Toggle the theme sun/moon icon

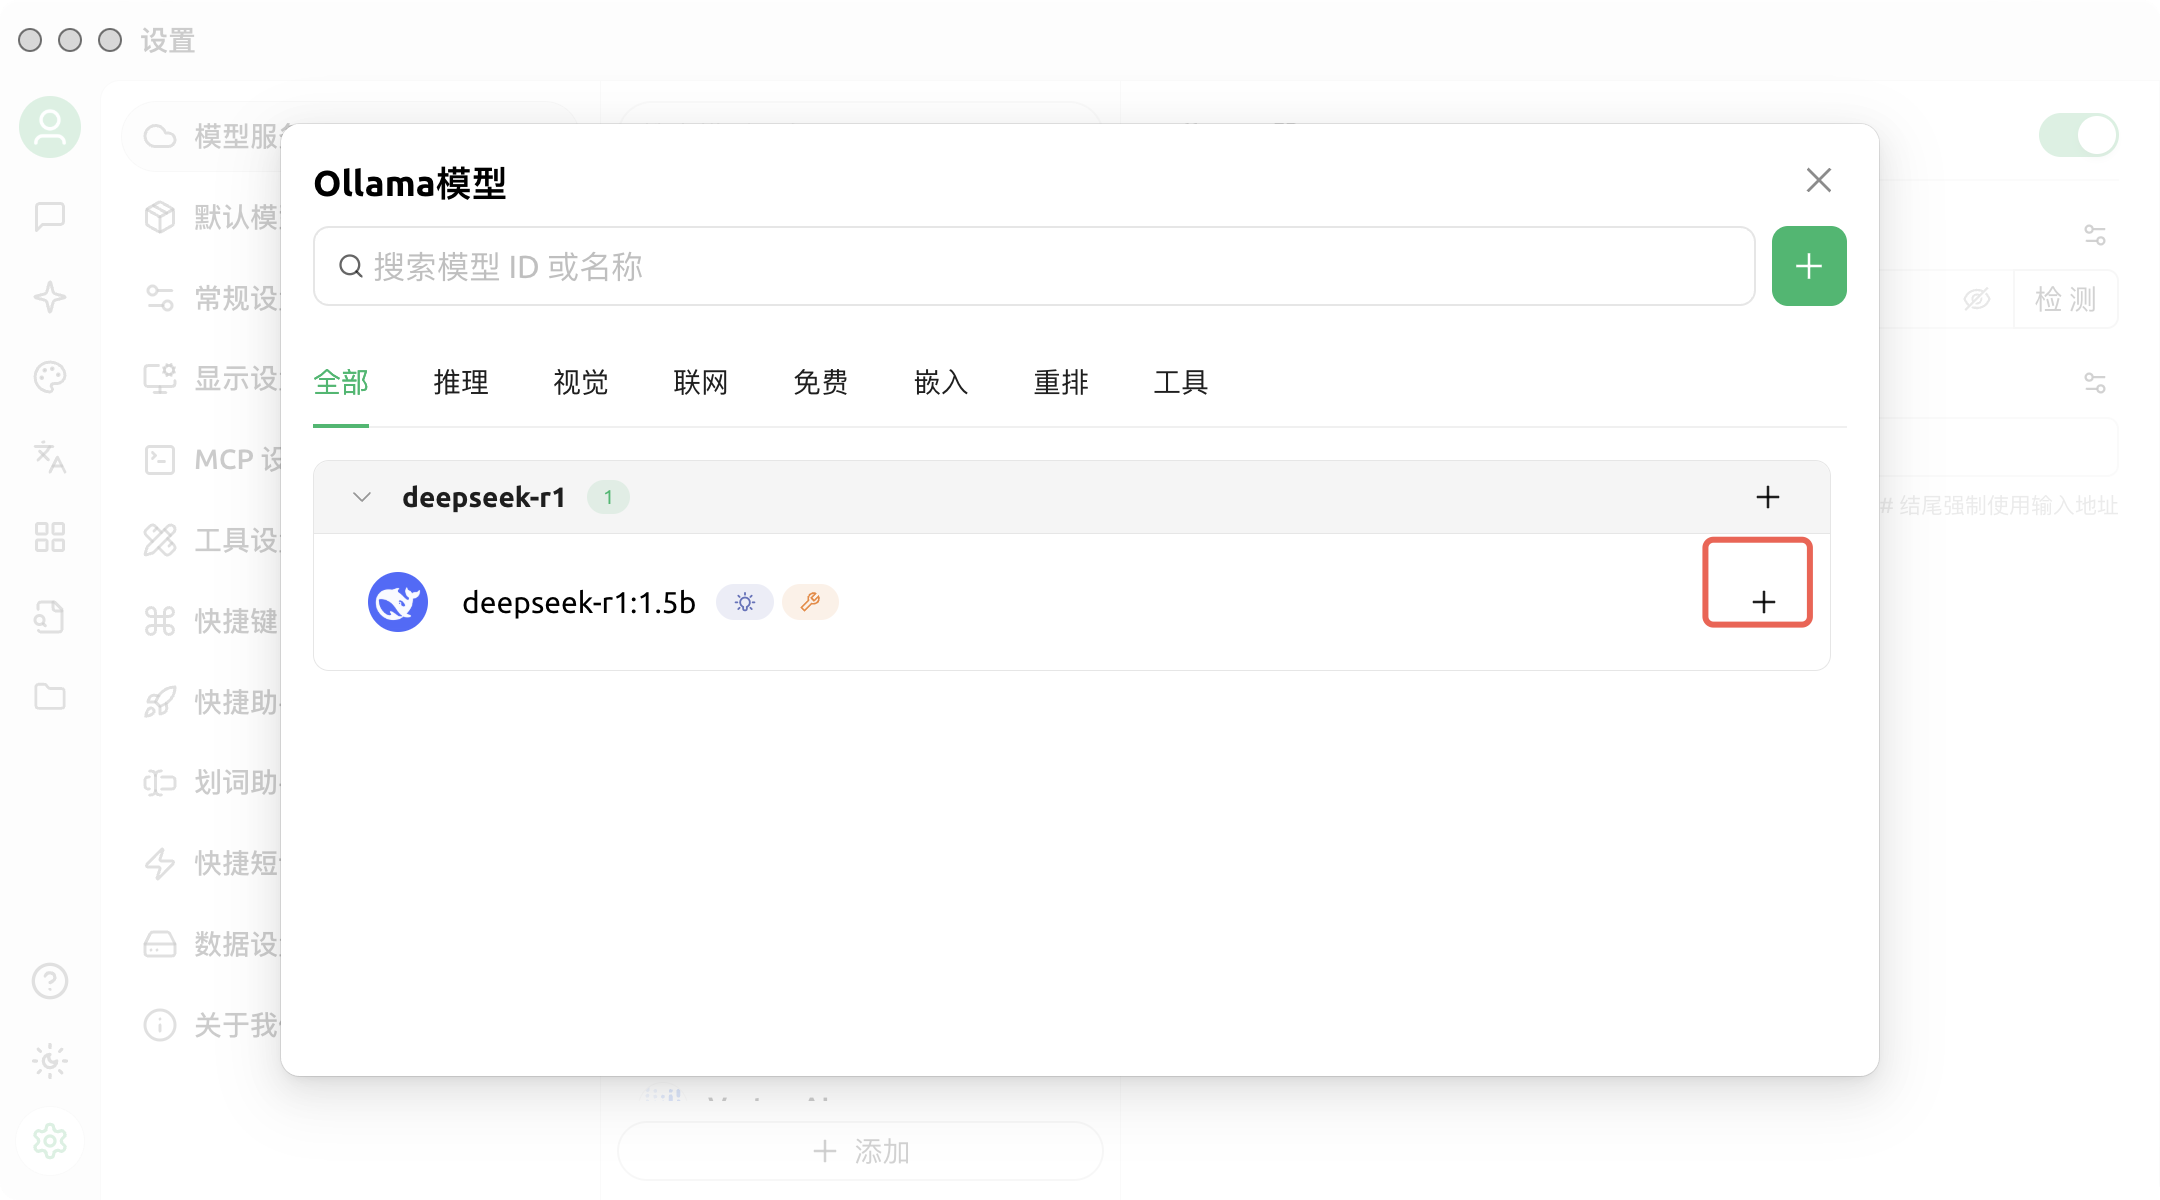coord(50,1061)
